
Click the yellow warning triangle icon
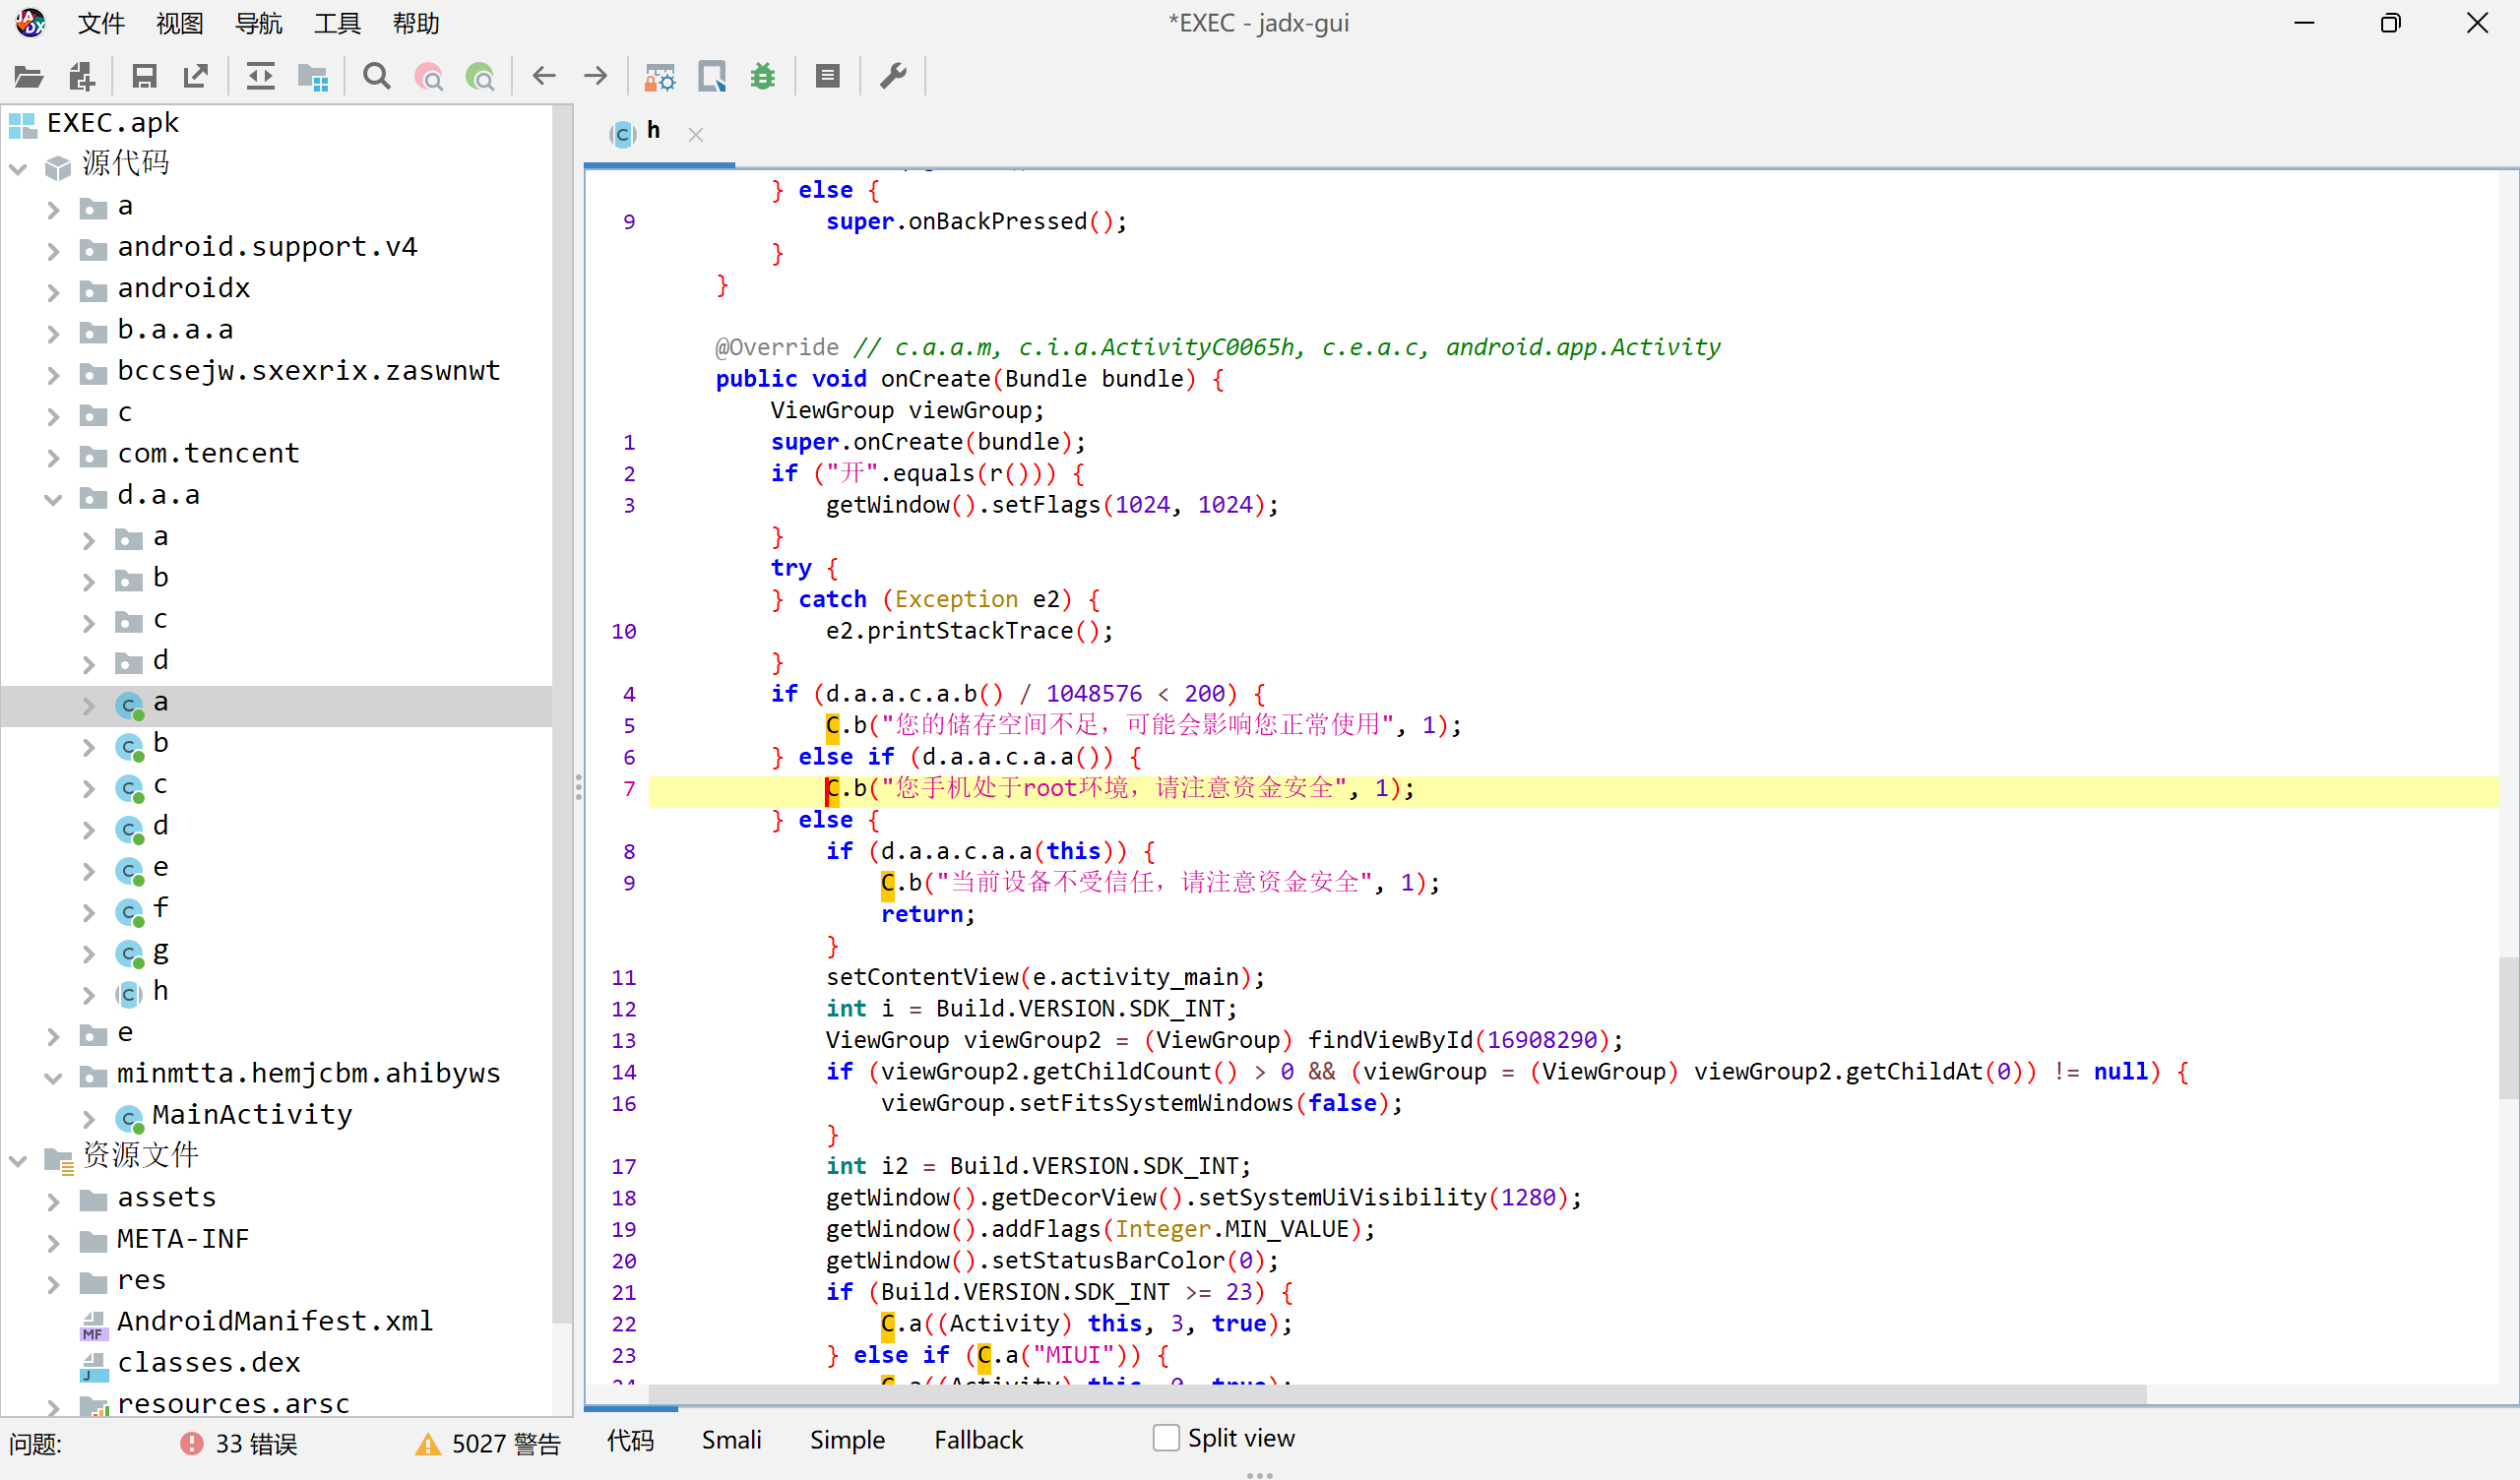pos(428,1444)
